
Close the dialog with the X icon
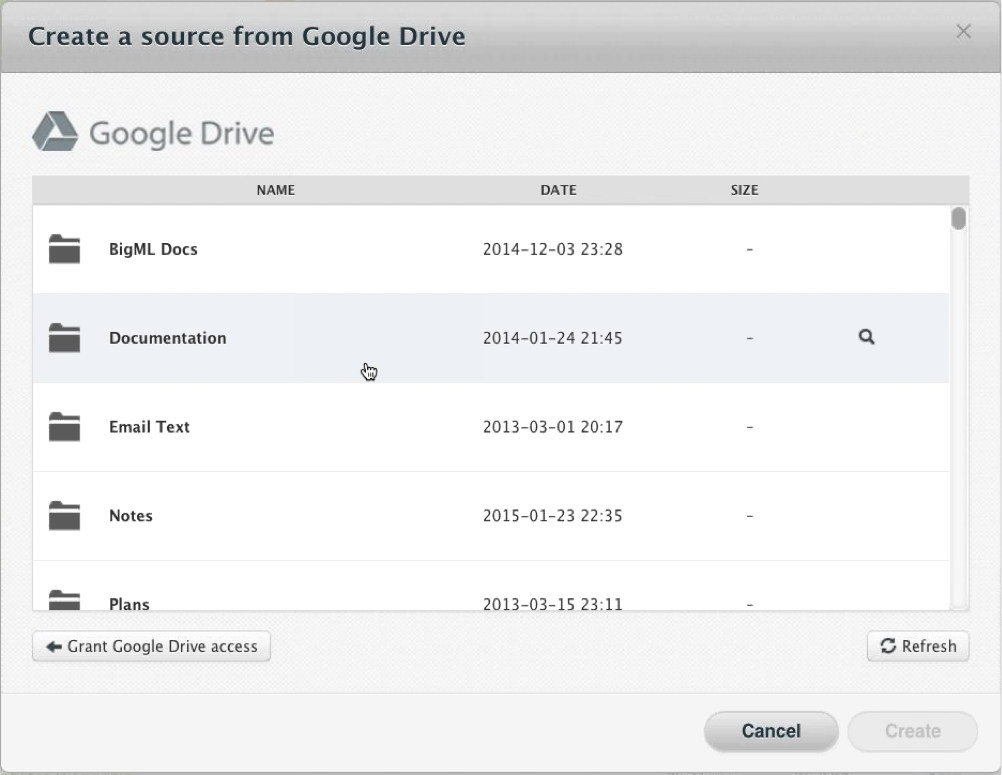click(x=963, y=32)
